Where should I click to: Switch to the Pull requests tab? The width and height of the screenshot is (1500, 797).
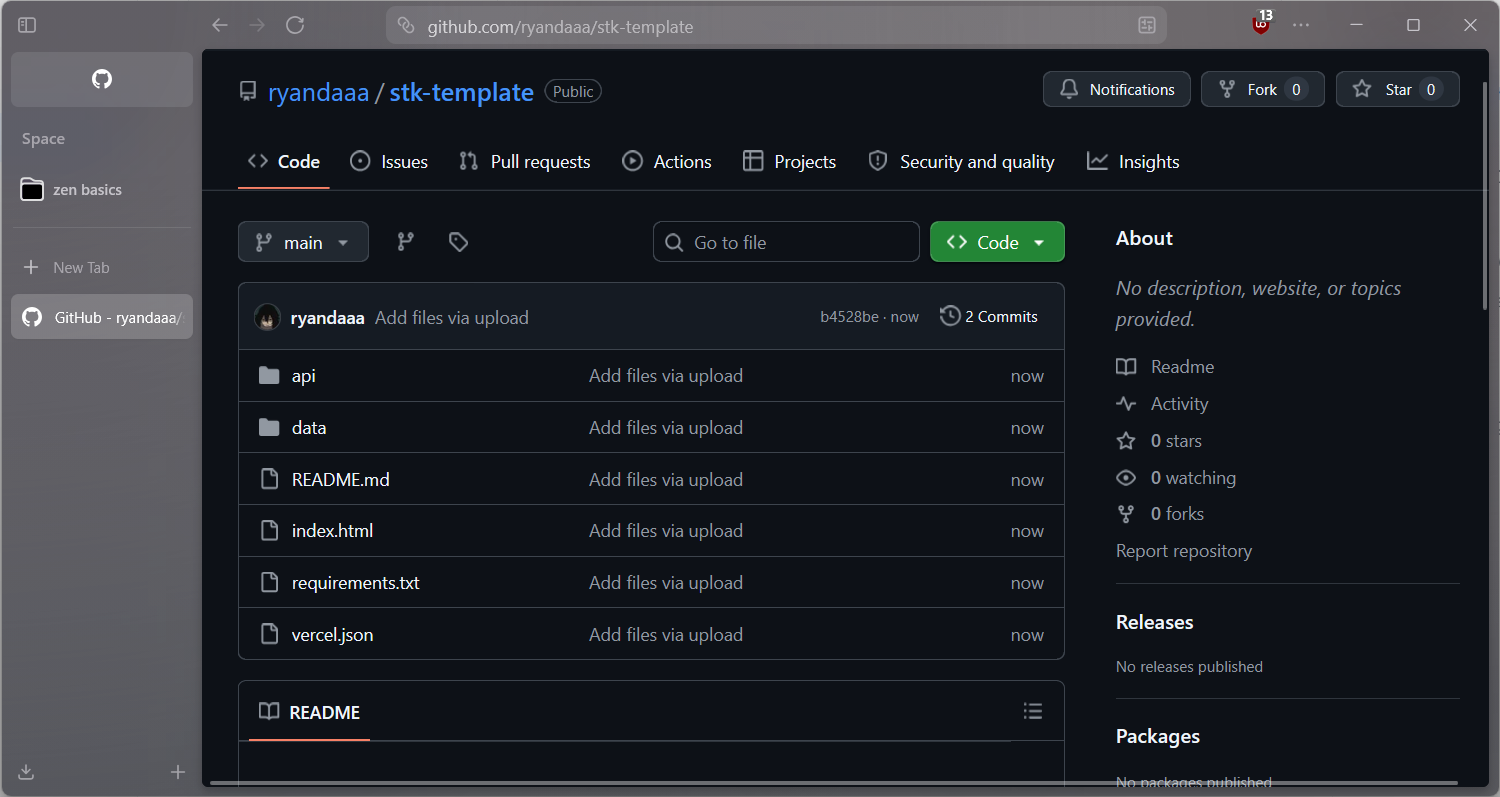pos(525,162)
